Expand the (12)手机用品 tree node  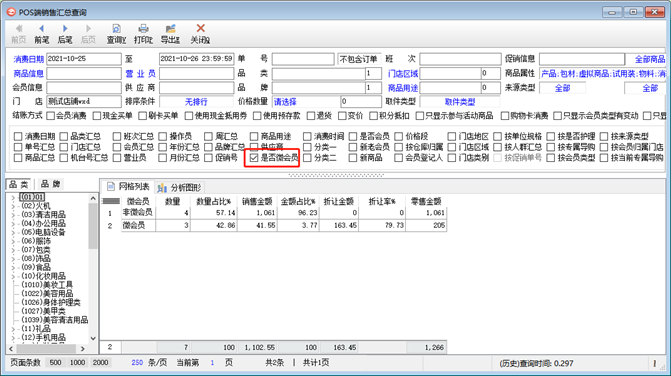tap(13, 337)
